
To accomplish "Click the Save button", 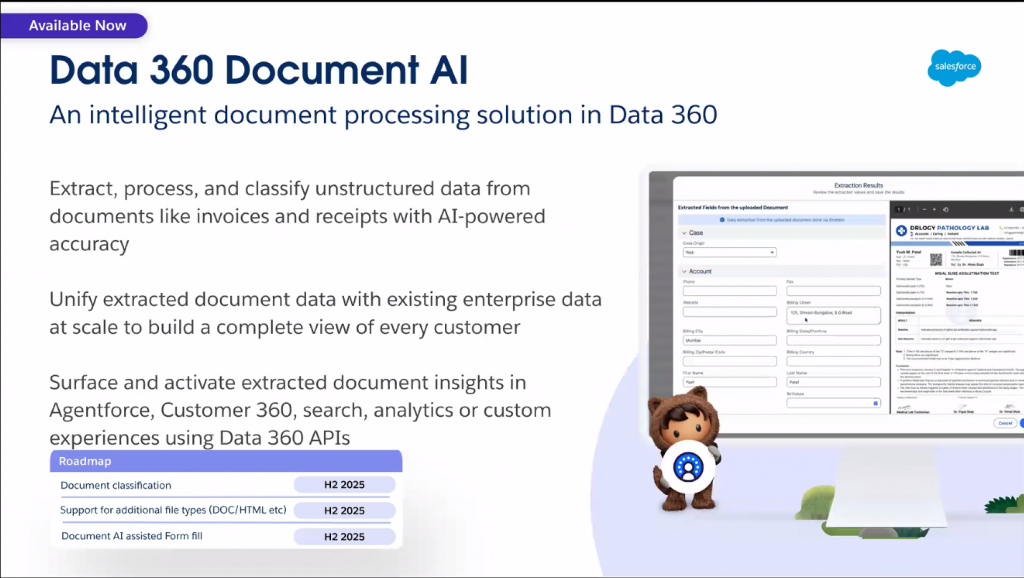I will (1021, 423).
